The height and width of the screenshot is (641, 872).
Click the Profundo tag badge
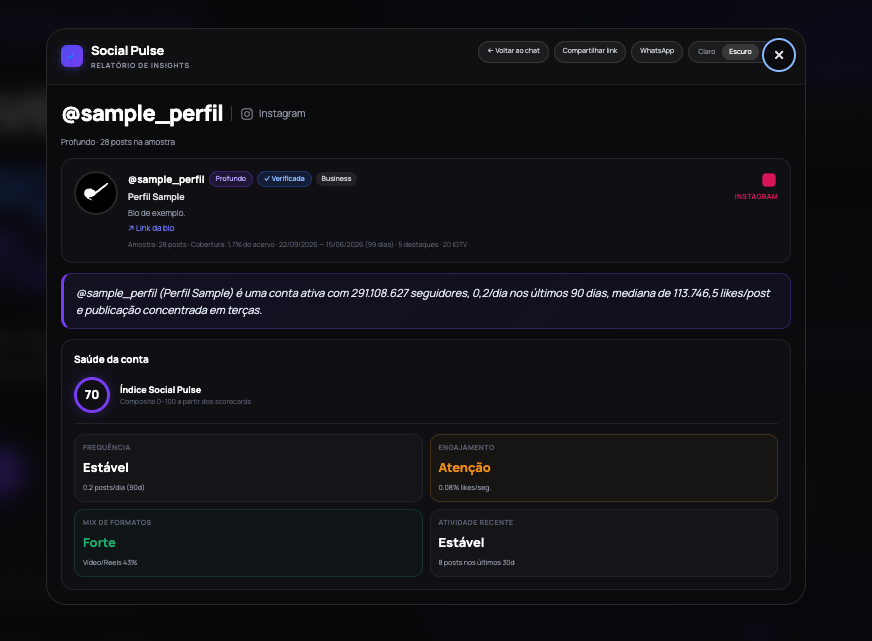[x=231, y=178]
